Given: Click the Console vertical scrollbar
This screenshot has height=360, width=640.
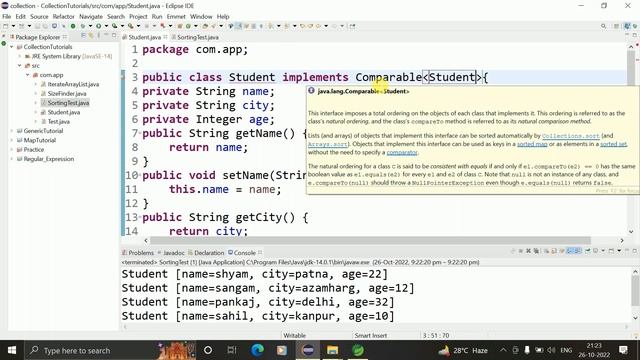Looking at the screenshot, I should coord(635,291).
